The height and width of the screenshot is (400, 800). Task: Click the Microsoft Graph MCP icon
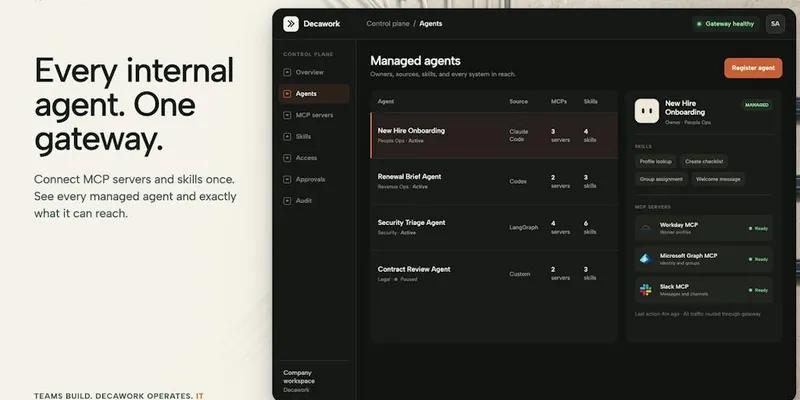pyautogui.click(x=646, y=259)
